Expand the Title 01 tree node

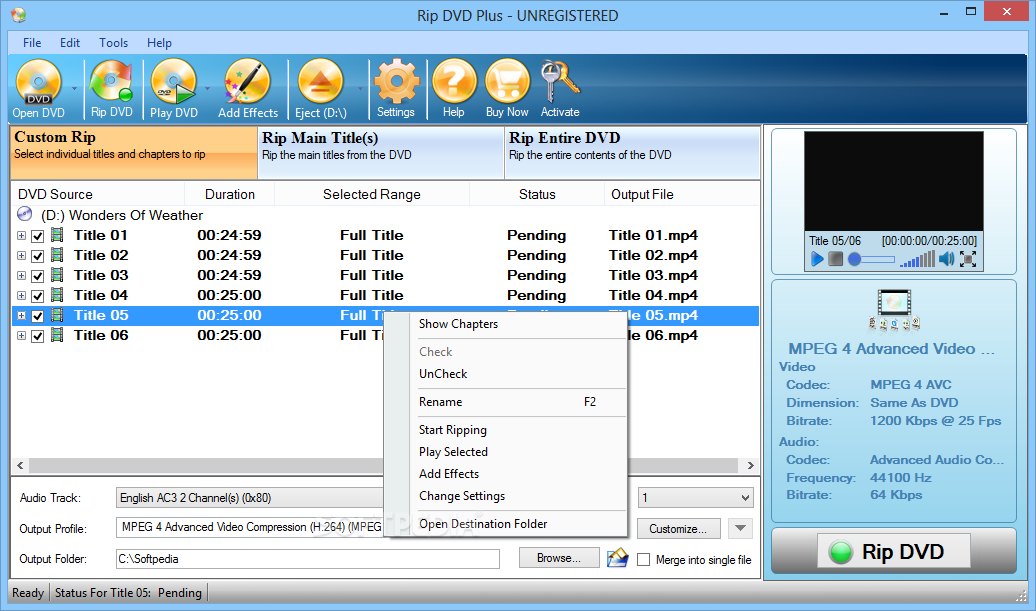coord(22,236)
